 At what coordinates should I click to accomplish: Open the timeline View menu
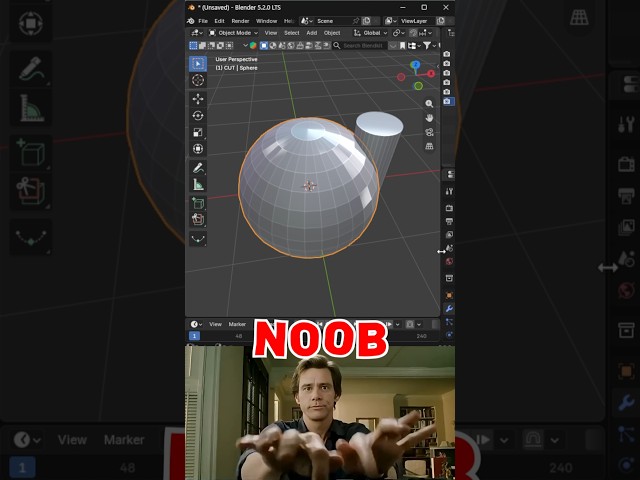click(x=215, y=324)
